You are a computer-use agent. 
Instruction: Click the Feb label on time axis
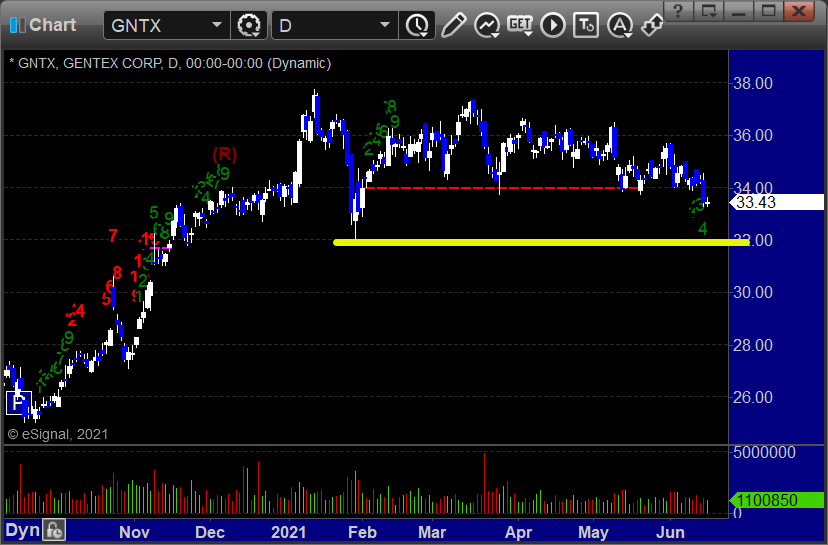362,532
